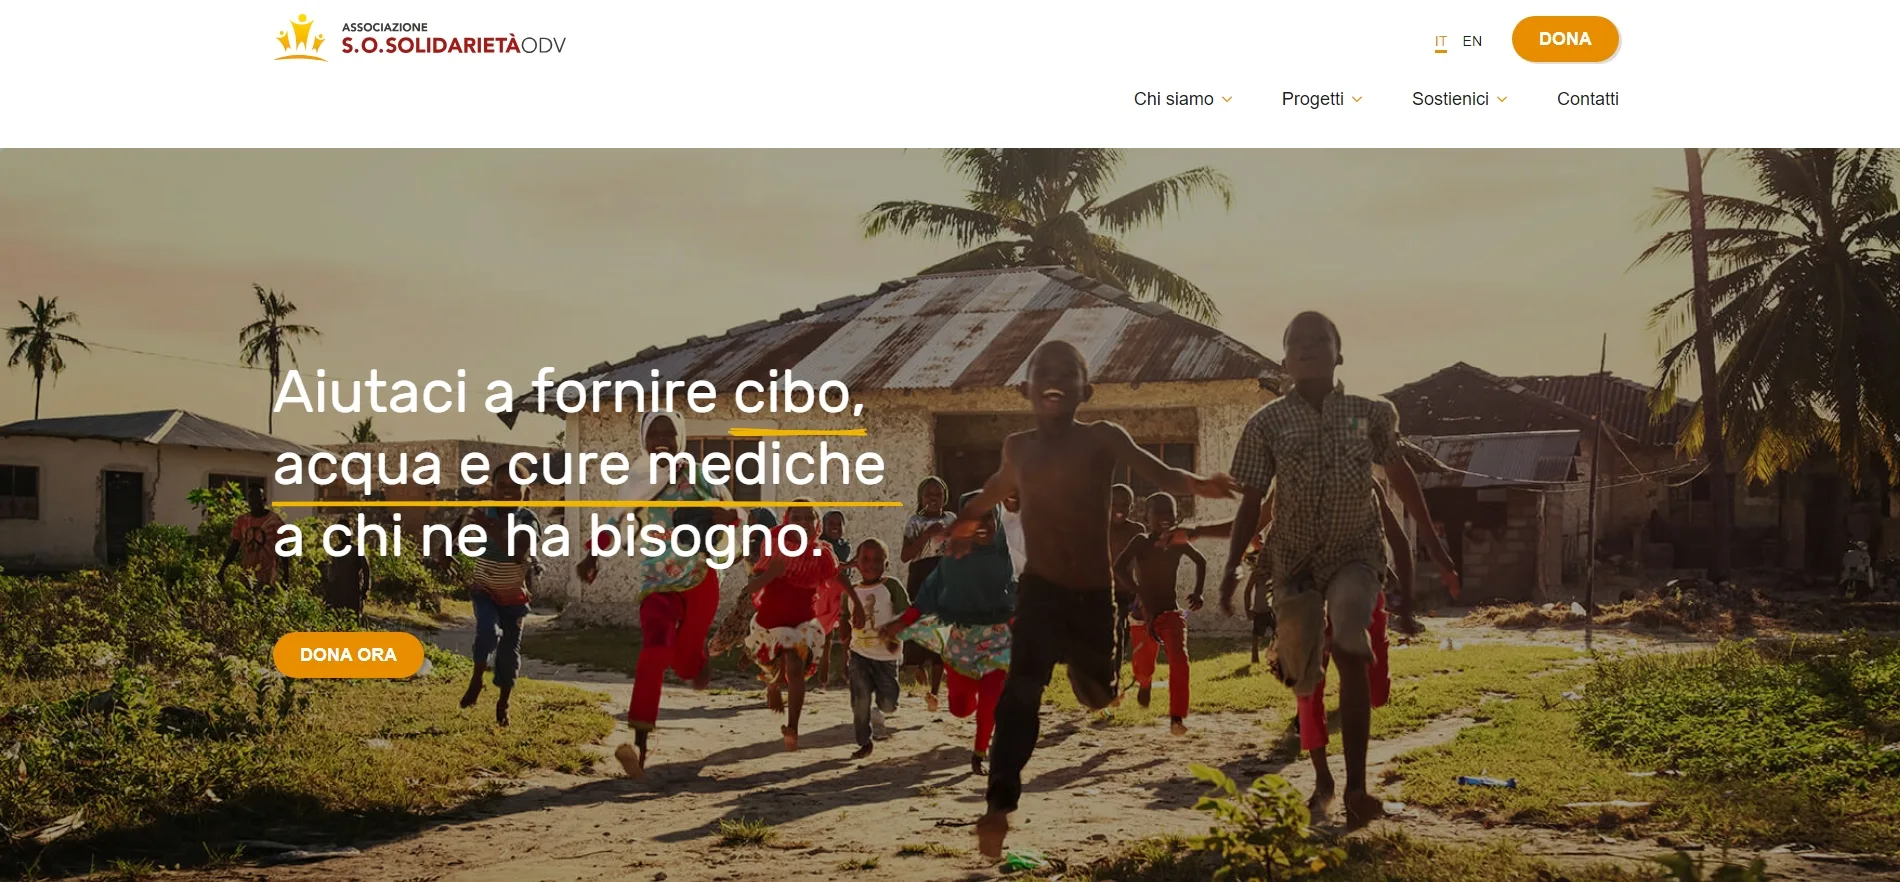Click the text 'a chi ne ha bisogno.'
Viewport: 1900px width, 882px height.
coord(549,537)
